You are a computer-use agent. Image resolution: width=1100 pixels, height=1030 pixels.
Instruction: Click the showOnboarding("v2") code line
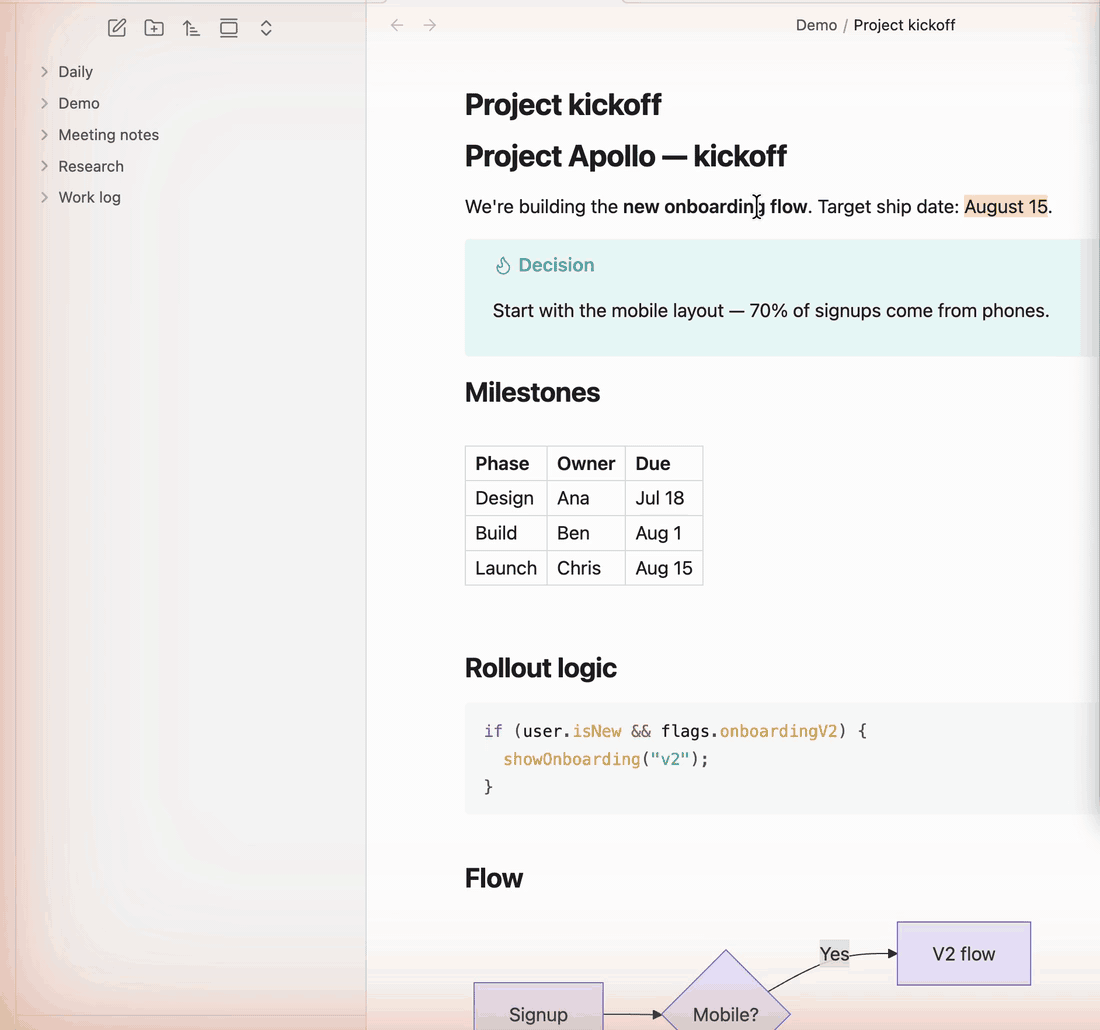pyautogui.click(x=606, y=759)
